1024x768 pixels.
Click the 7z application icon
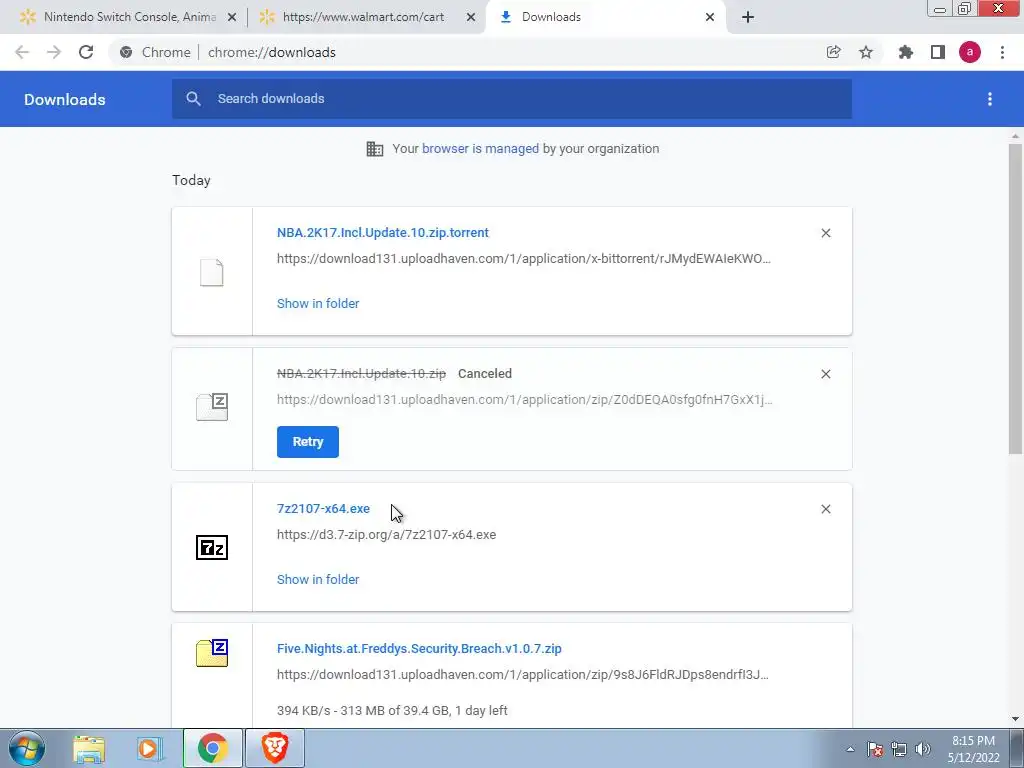click(212, 547)
